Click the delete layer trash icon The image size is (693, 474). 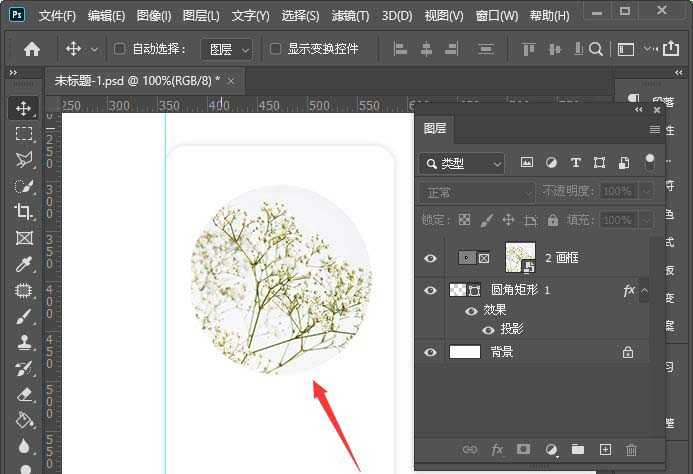[x=631, y=451]
